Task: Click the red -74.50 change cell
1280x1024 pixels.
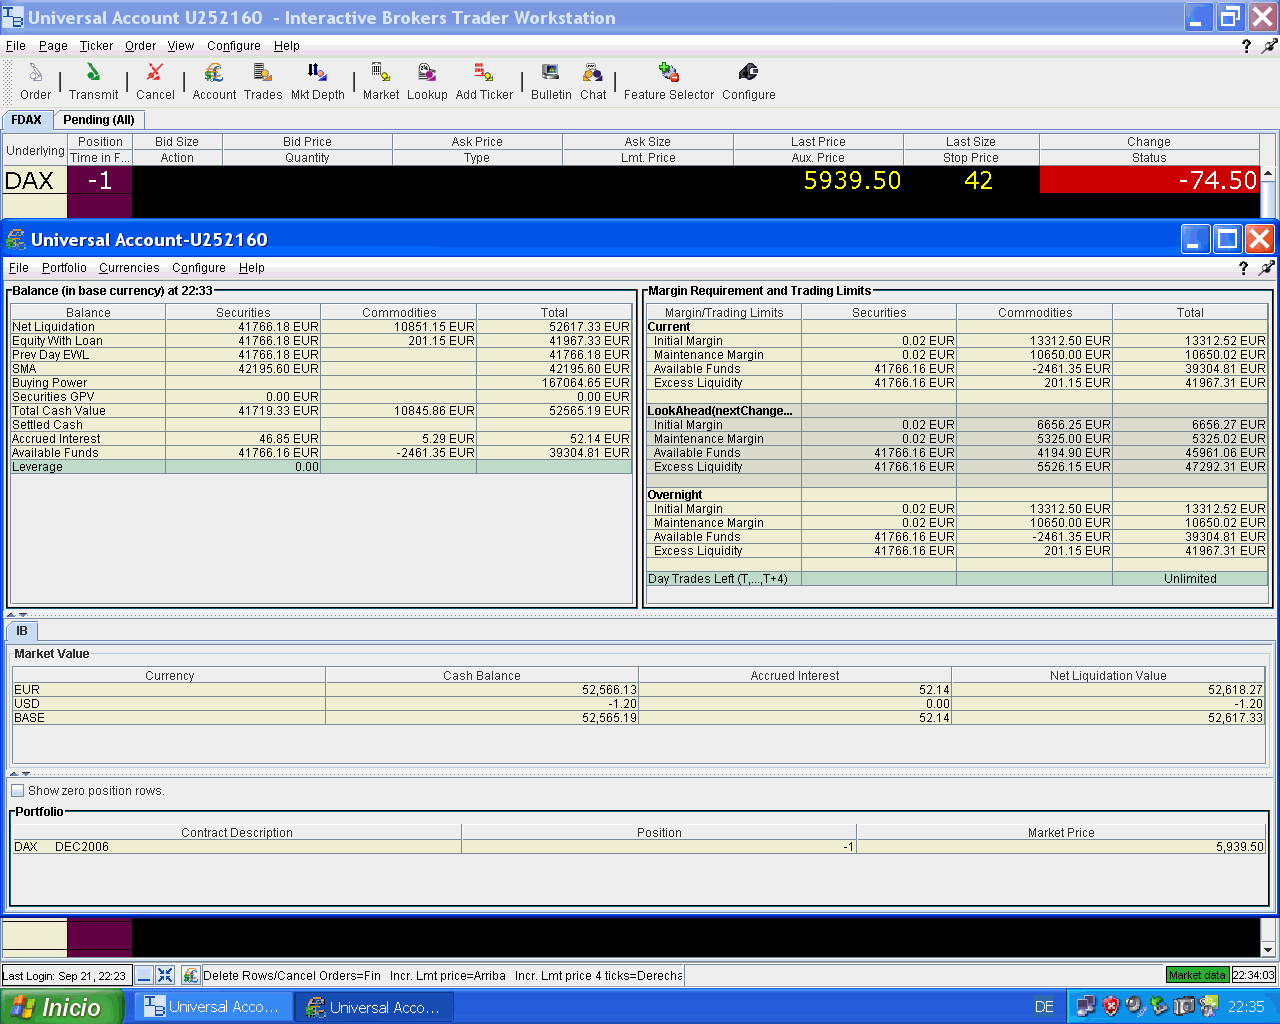Action: pyautogui.click(x=1150, y=180)
